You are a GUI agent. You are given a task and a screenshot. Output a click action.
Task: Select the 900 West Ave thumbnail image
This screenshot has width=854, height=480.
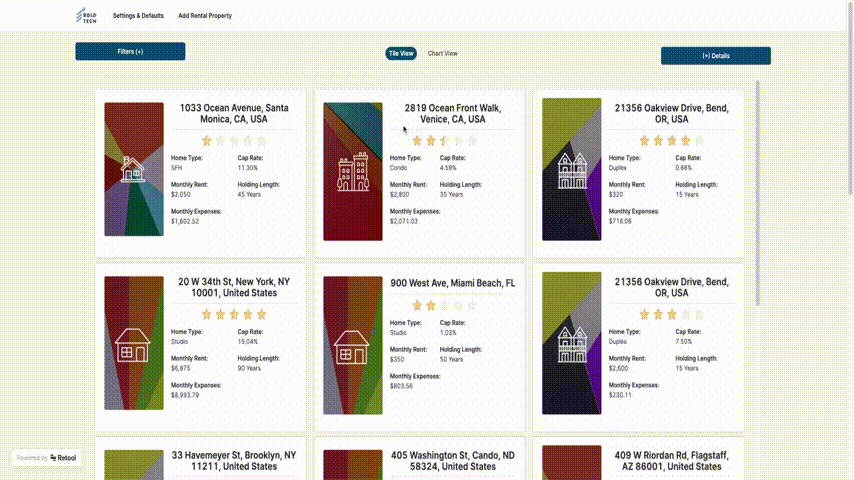(x=353, y=345)
